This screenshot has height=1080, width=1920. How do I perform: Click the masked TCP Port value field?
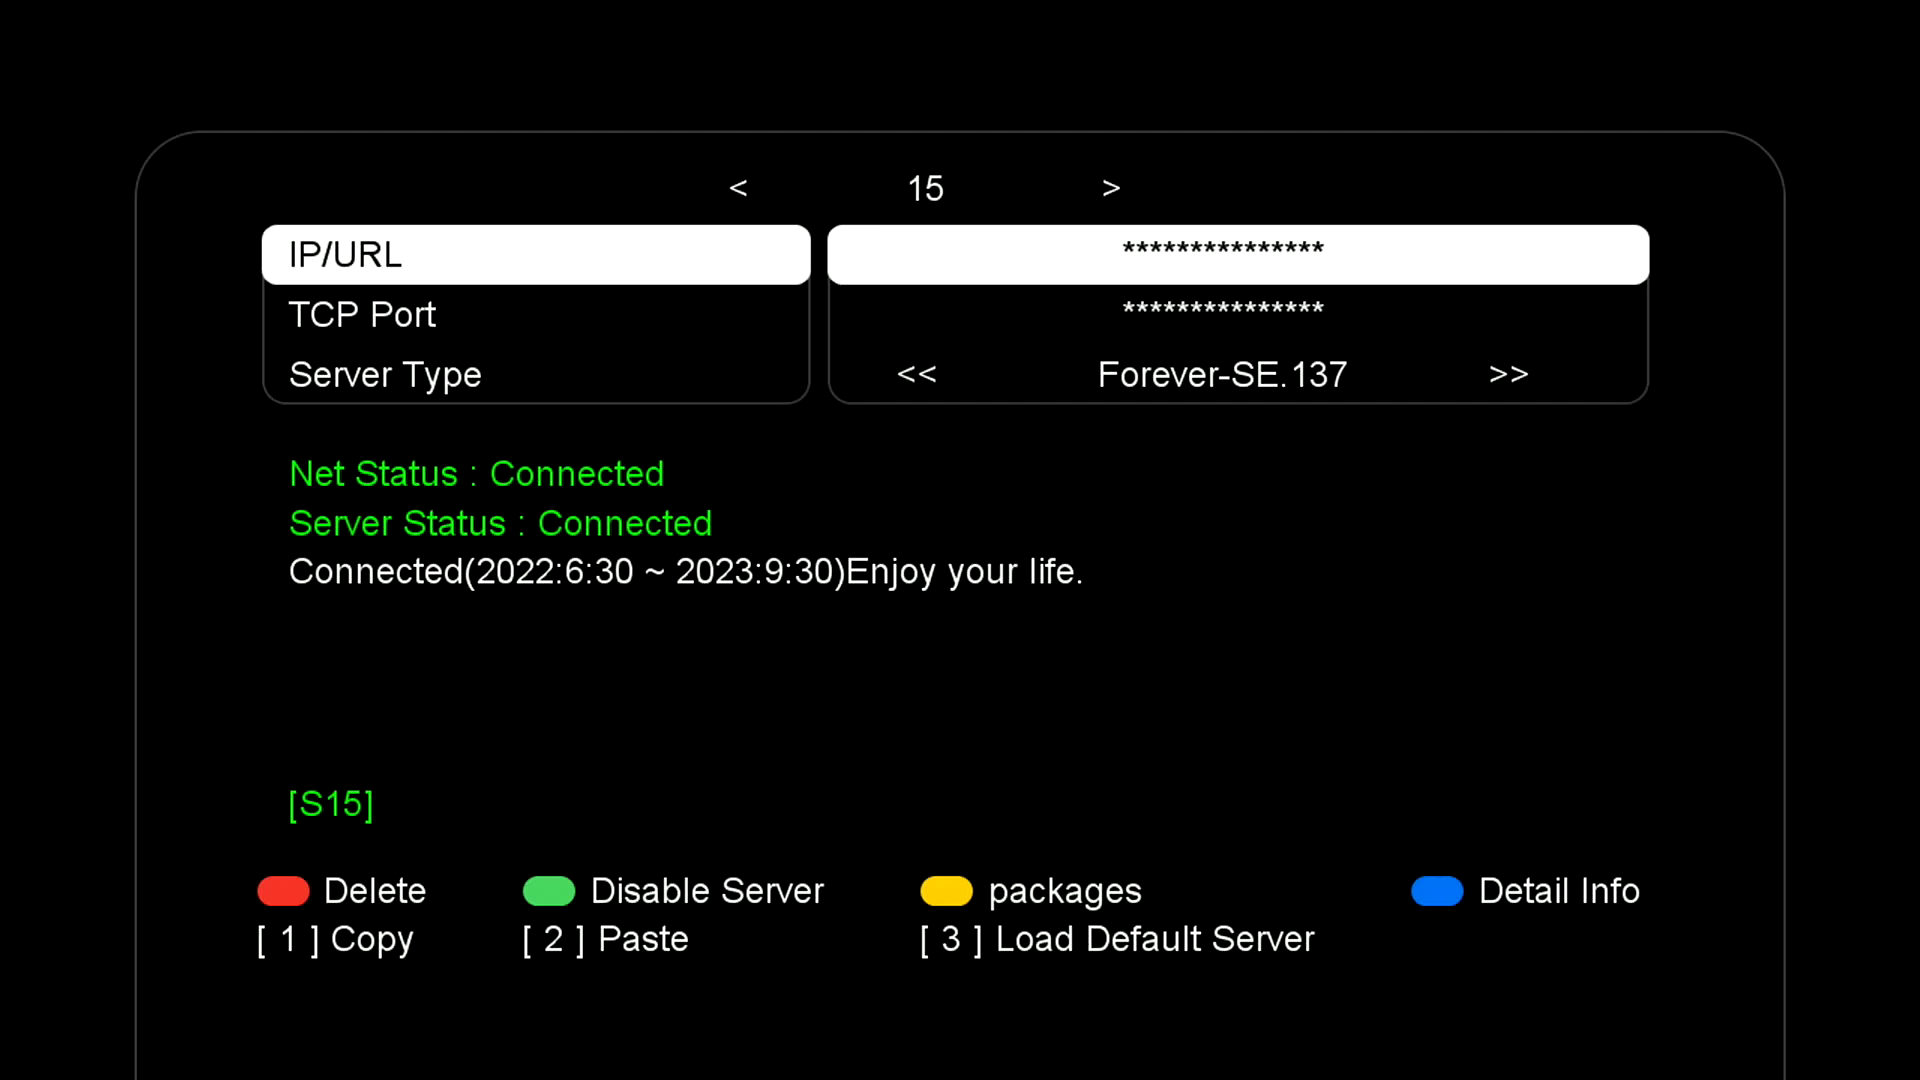click(x=1223, y=310)
